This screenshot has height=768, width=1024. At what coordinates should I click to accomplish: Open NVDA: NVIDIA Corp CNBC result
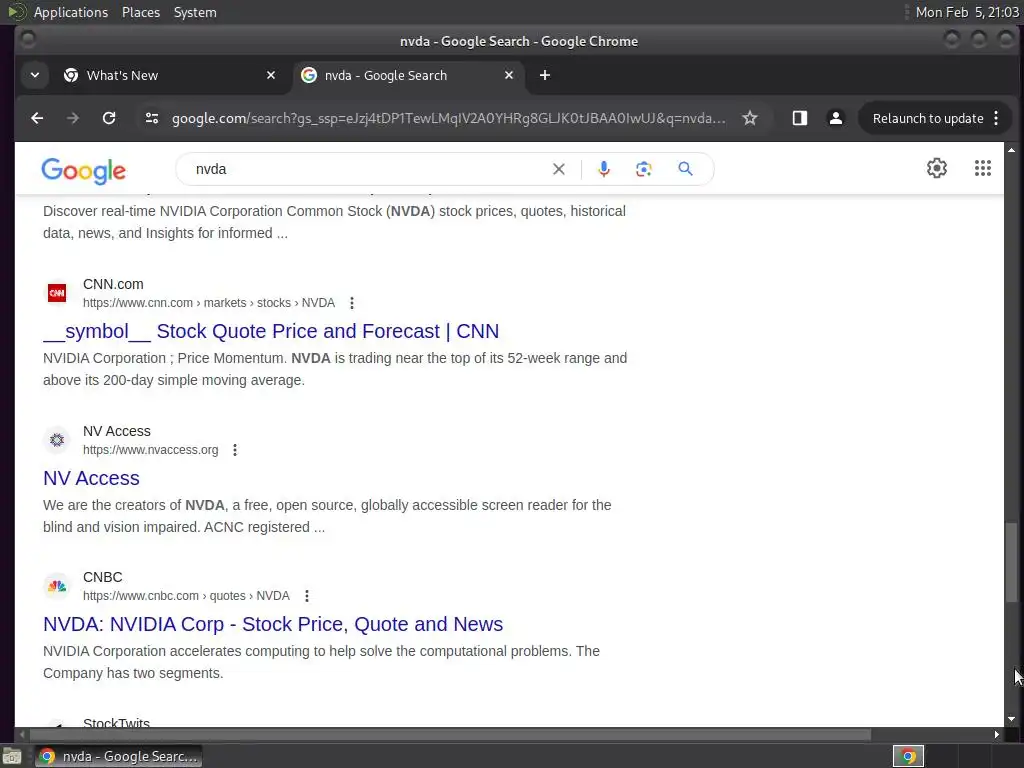[273, 624]
